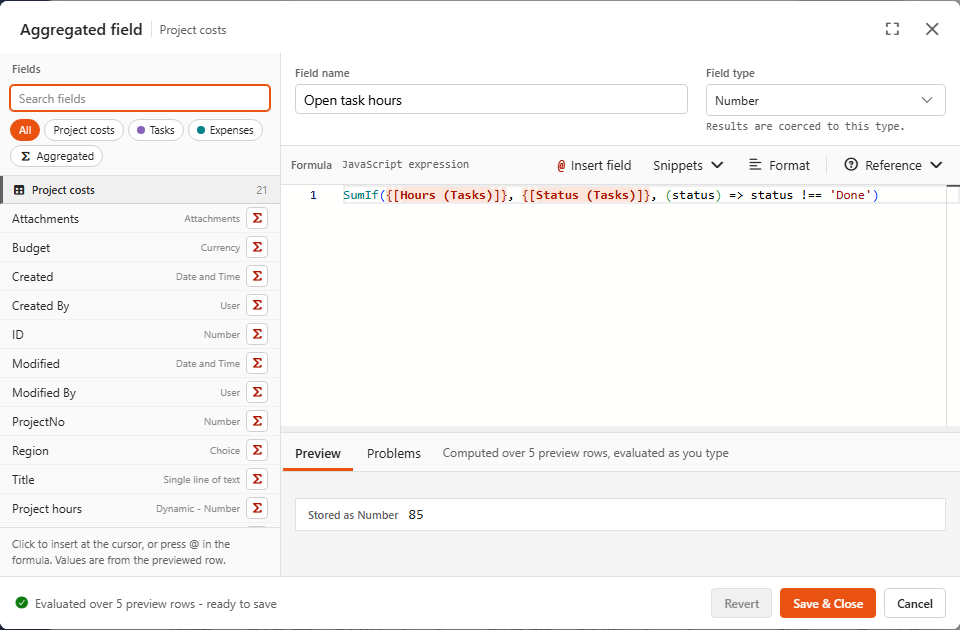Insert aggregate for Created field
Screen dimensions: 960x630
tap(257, 276)
